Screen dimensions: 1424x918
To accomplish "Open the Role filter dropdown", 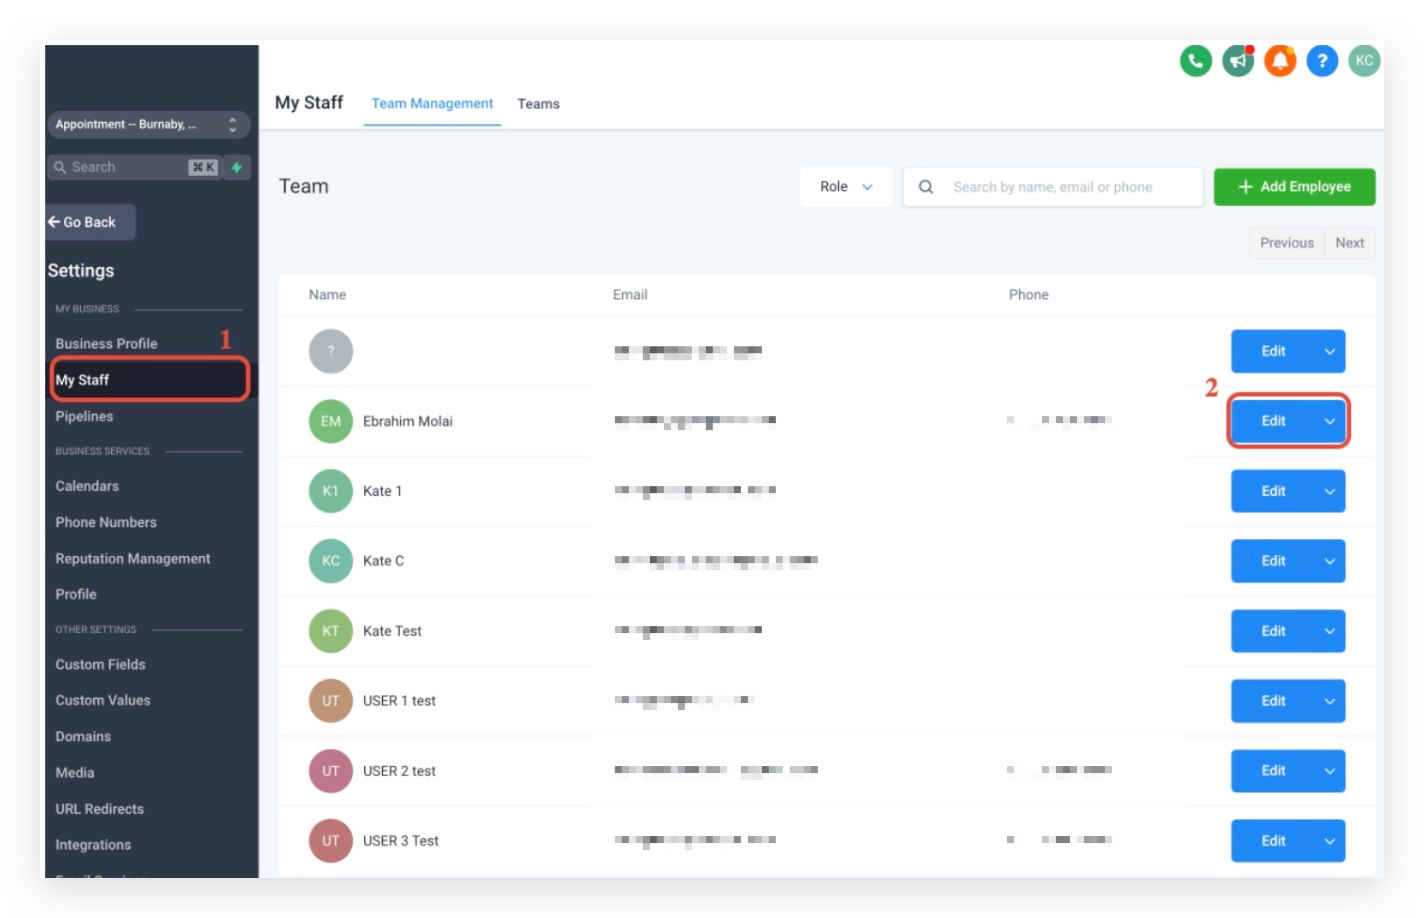I will [x=846, y=187].
